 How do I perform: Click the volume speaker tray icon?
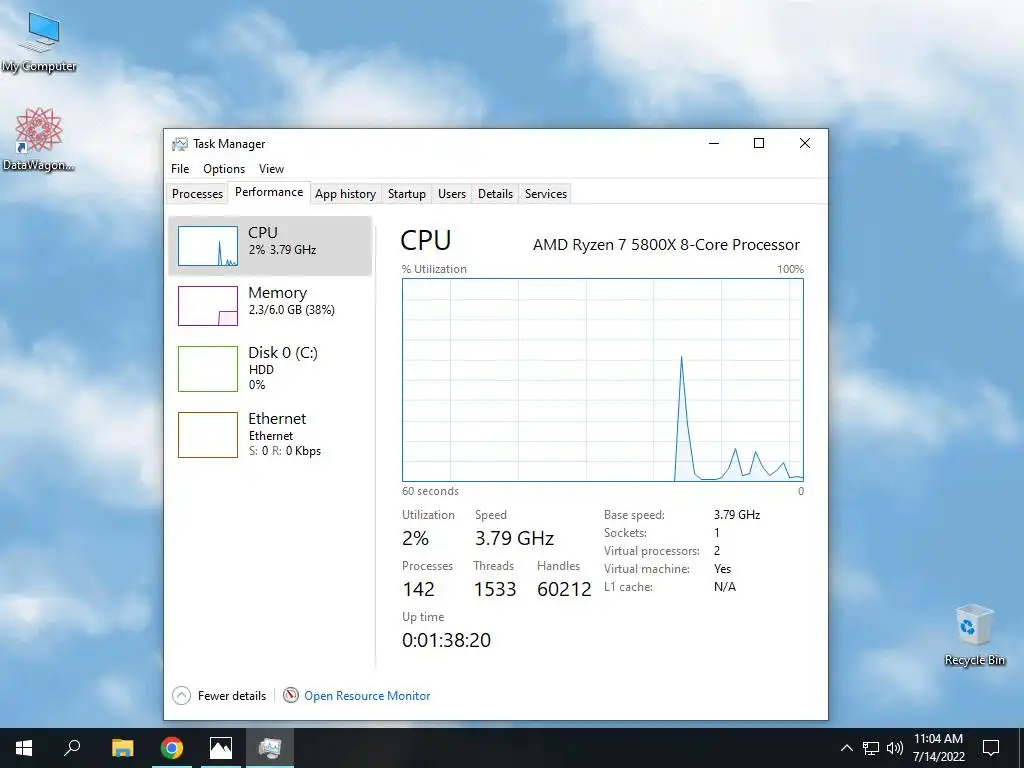click(895, 748)
